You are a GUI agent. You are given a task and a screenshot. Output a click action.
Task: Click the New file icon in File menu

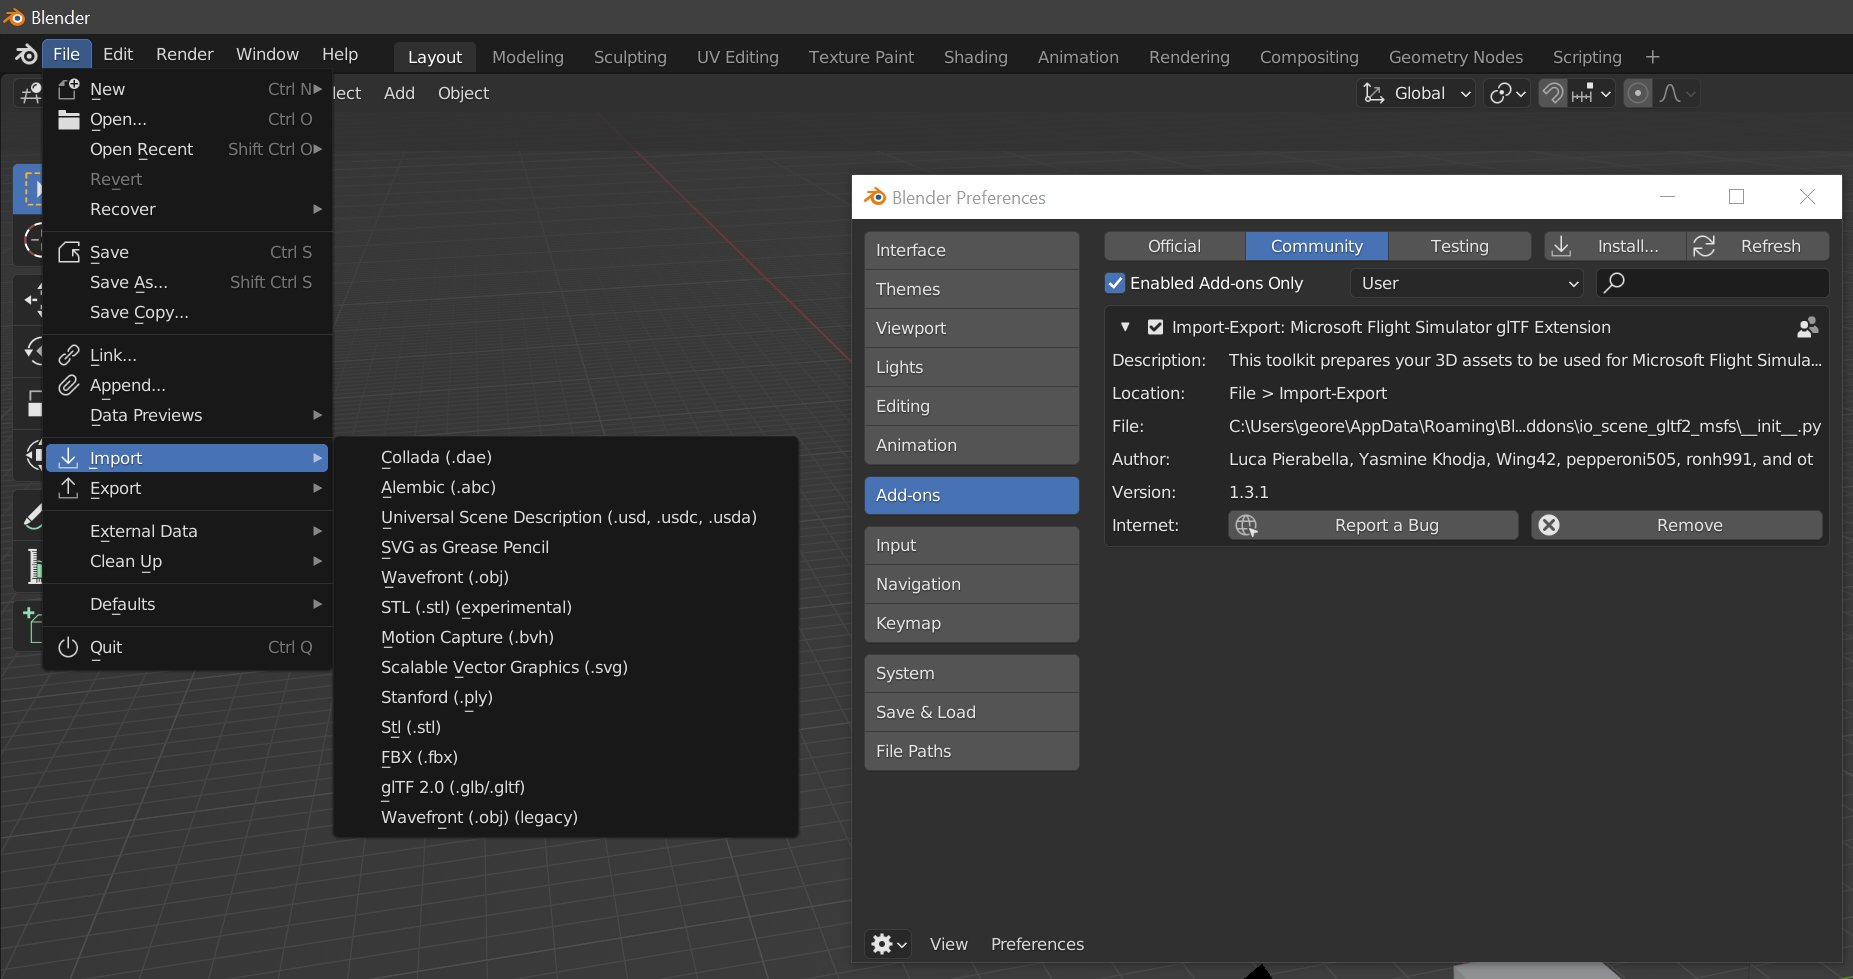(x=68, y=89)
